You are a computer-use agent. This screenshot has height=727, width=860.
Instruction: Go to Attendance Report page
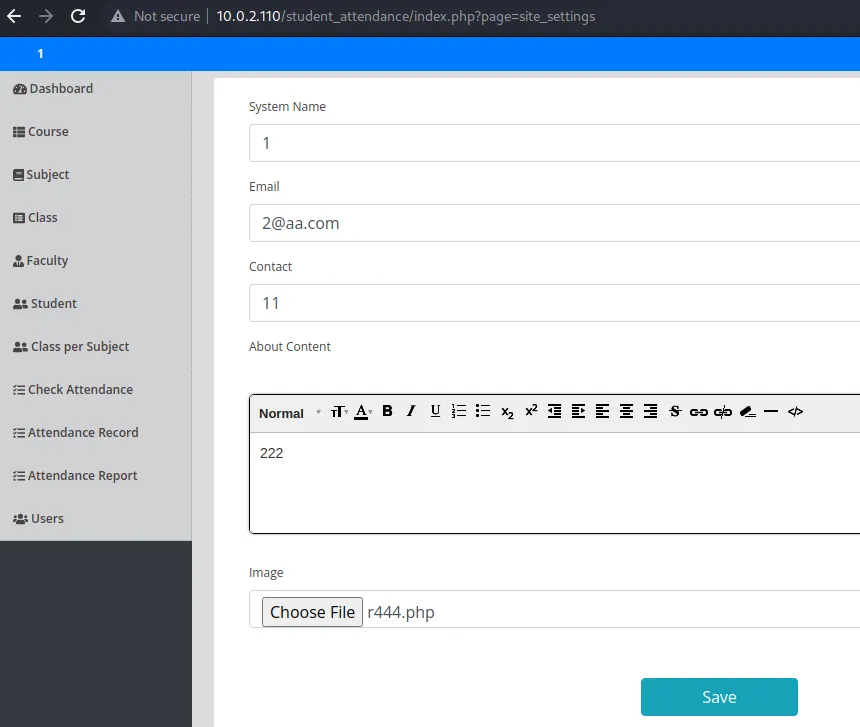[82, 476]
